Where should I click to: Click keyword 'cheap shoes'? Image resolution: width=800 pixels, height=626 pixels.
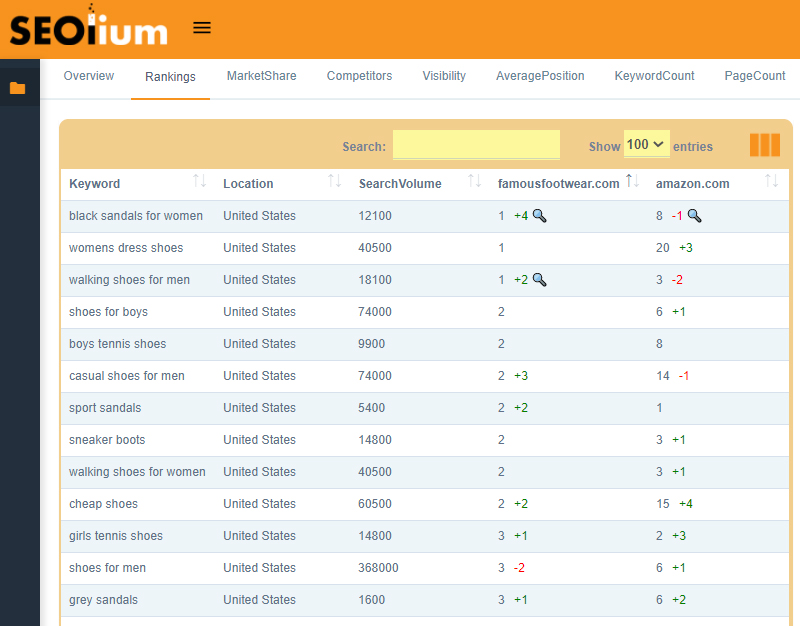pos(103,504)
